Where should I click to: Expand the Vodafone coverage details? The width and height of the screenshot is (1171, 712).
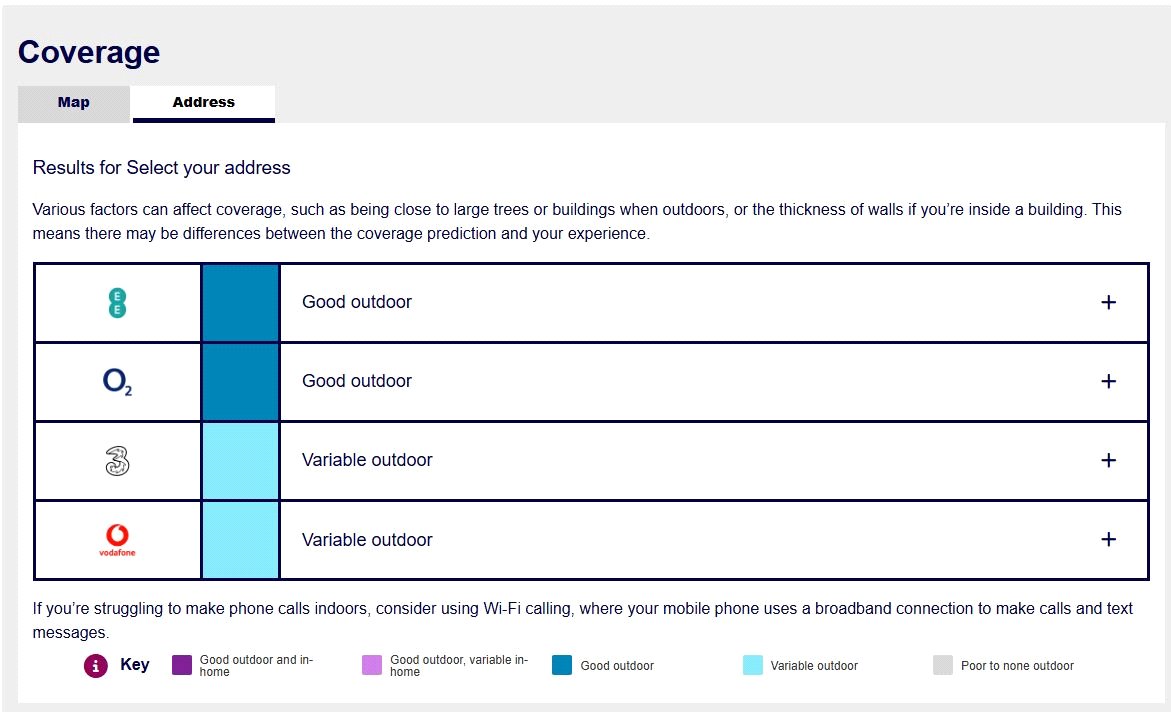[x=1108, y=539]
